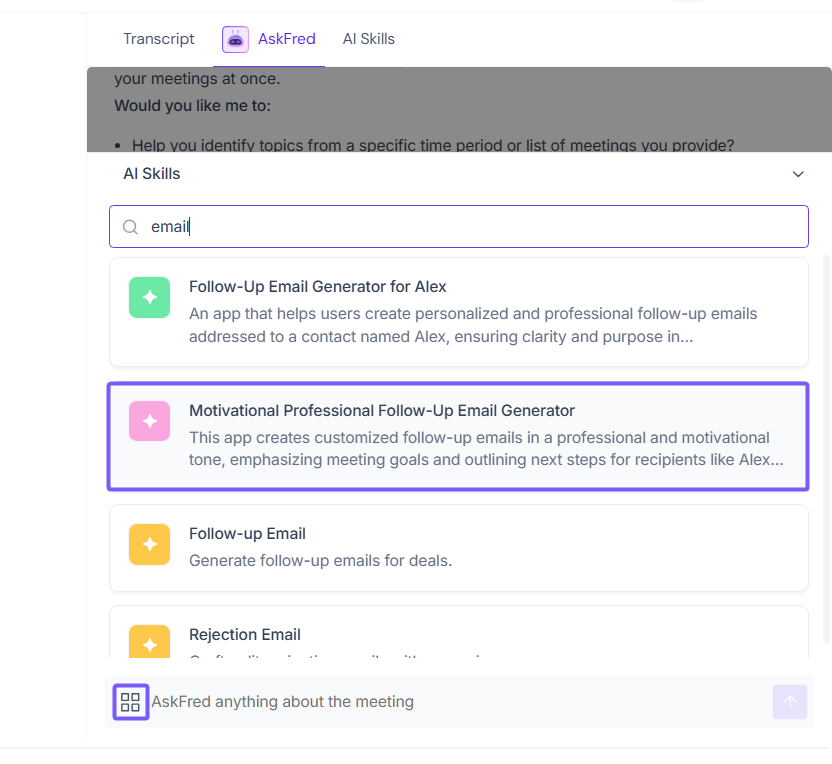Choose Motivational Professional Follow-Up Email Generator
Screen dimensions: 832x764
[x=458, y=436]
